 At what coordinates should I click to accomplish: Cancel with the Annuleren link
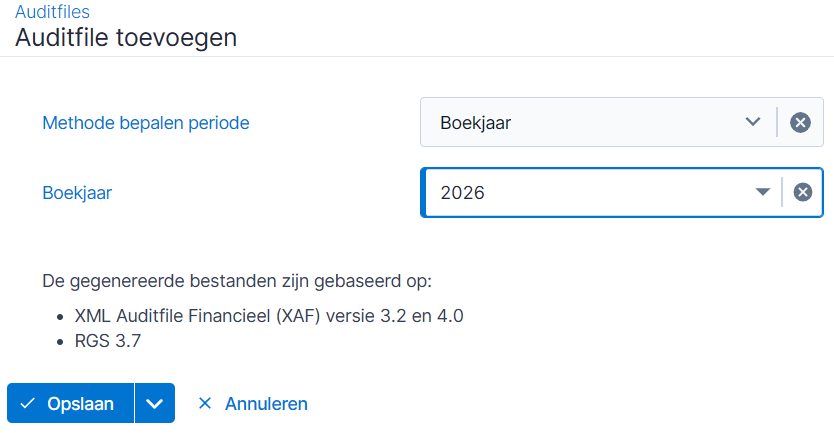coord(266,404)
